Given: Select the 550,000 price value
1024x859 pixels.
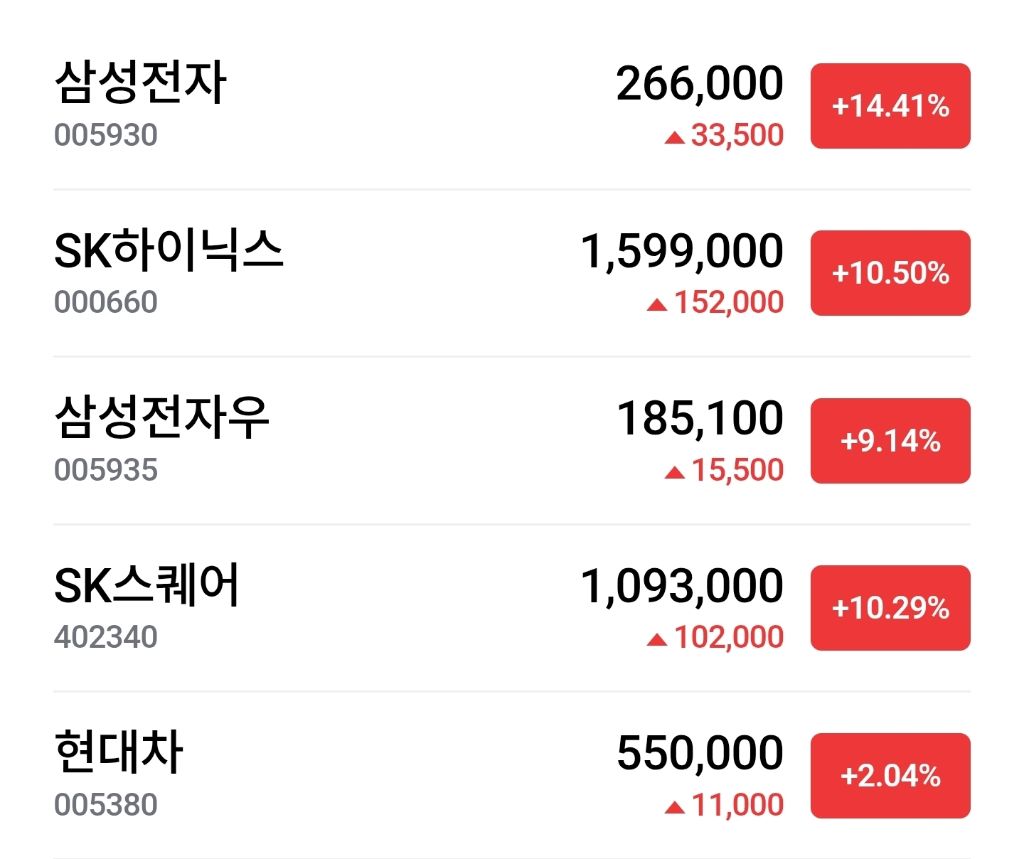Looking at the screenshot, I should [699, 753].
